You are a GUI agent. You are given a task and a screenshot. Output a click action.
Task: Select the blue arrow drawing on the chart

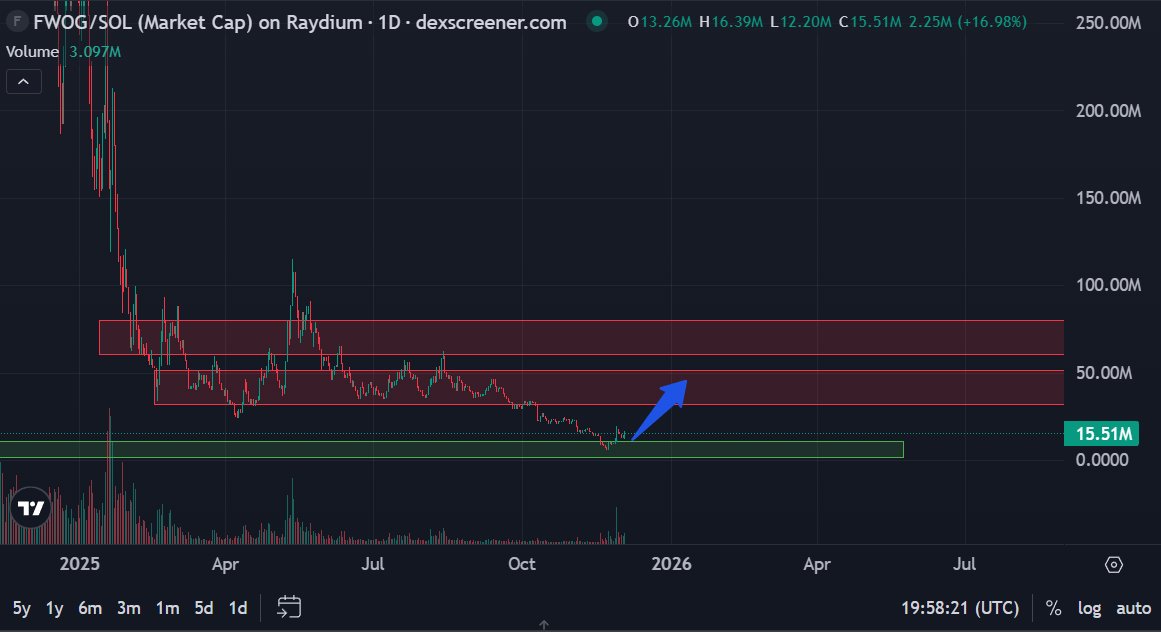tap(662, 405)
